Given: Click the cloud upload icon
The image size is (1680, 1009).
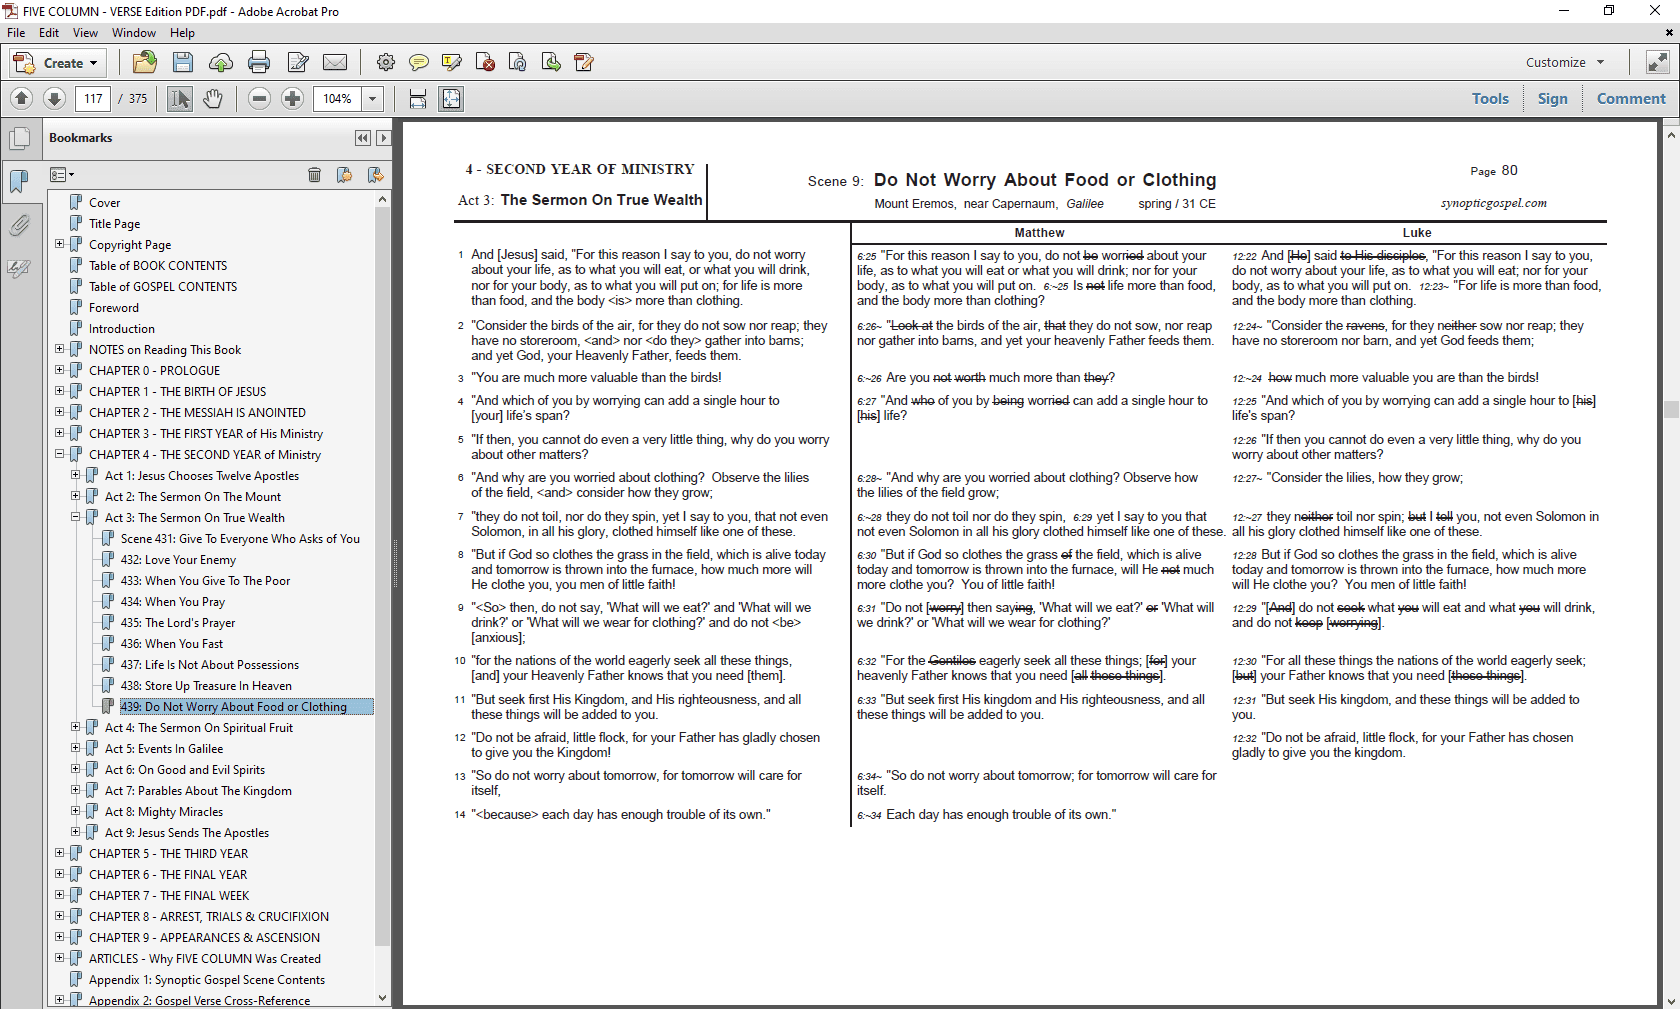Looking at the screenshot, I should [x=221, y=62].
